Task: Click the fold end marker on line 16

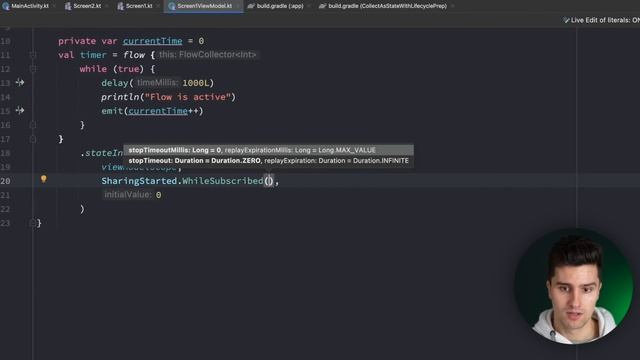Action: point(33,125)
